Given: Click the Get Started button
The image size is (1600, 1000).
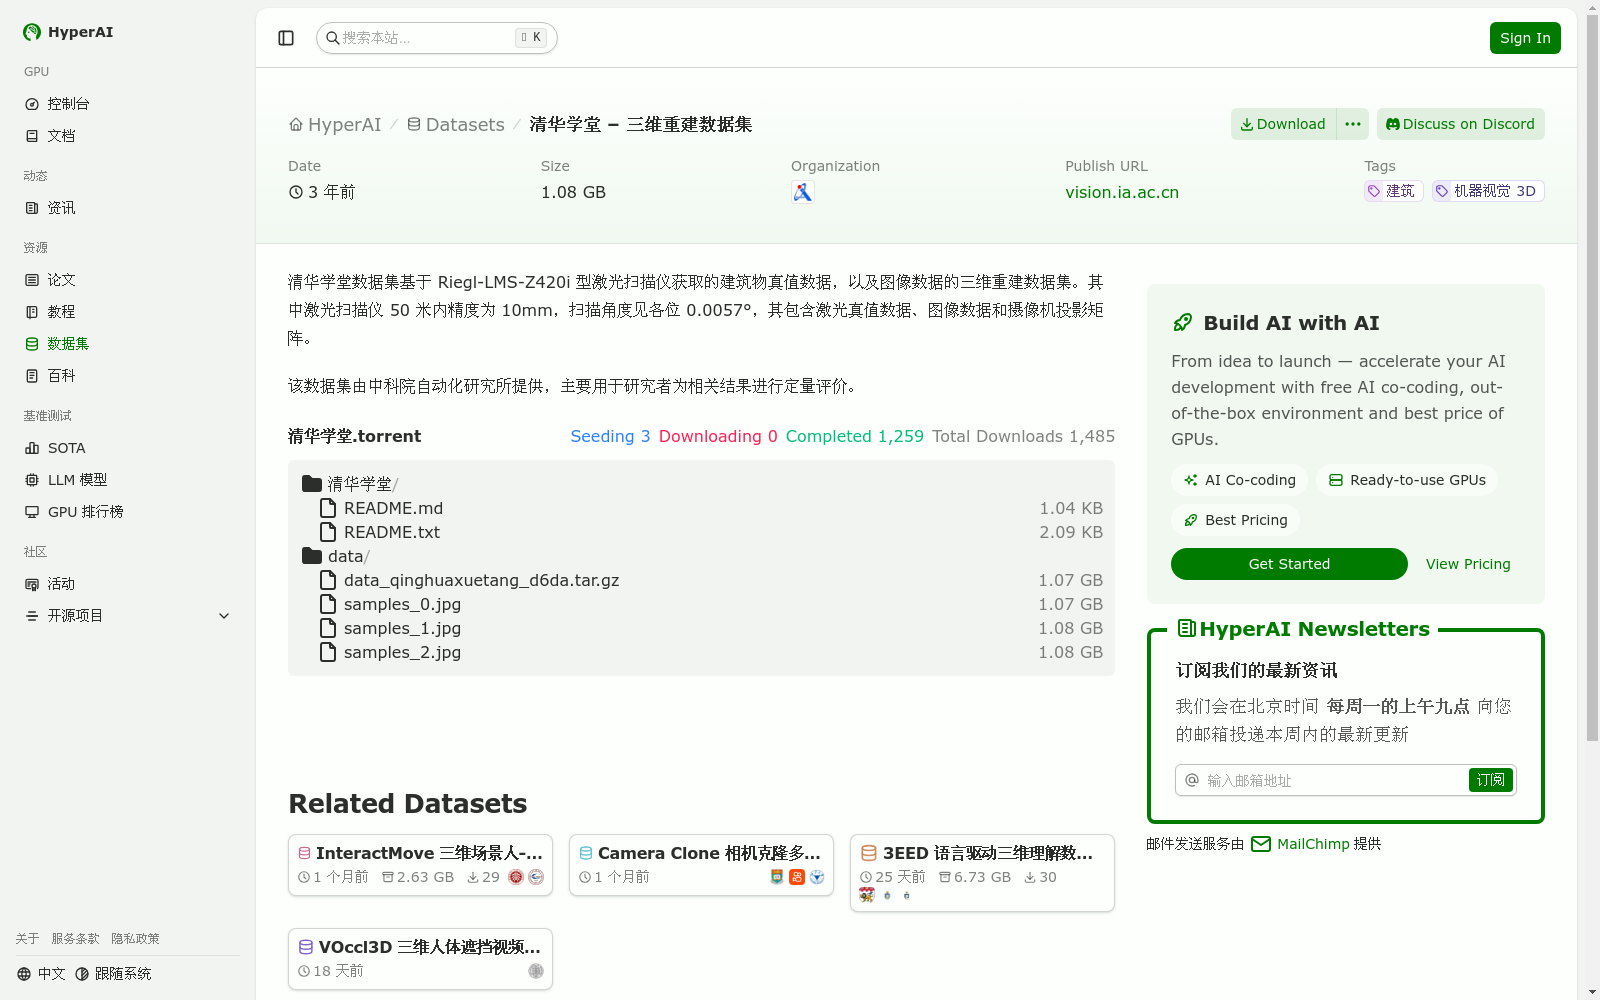Looking at the screenshot, I should tap(1289, 564).
